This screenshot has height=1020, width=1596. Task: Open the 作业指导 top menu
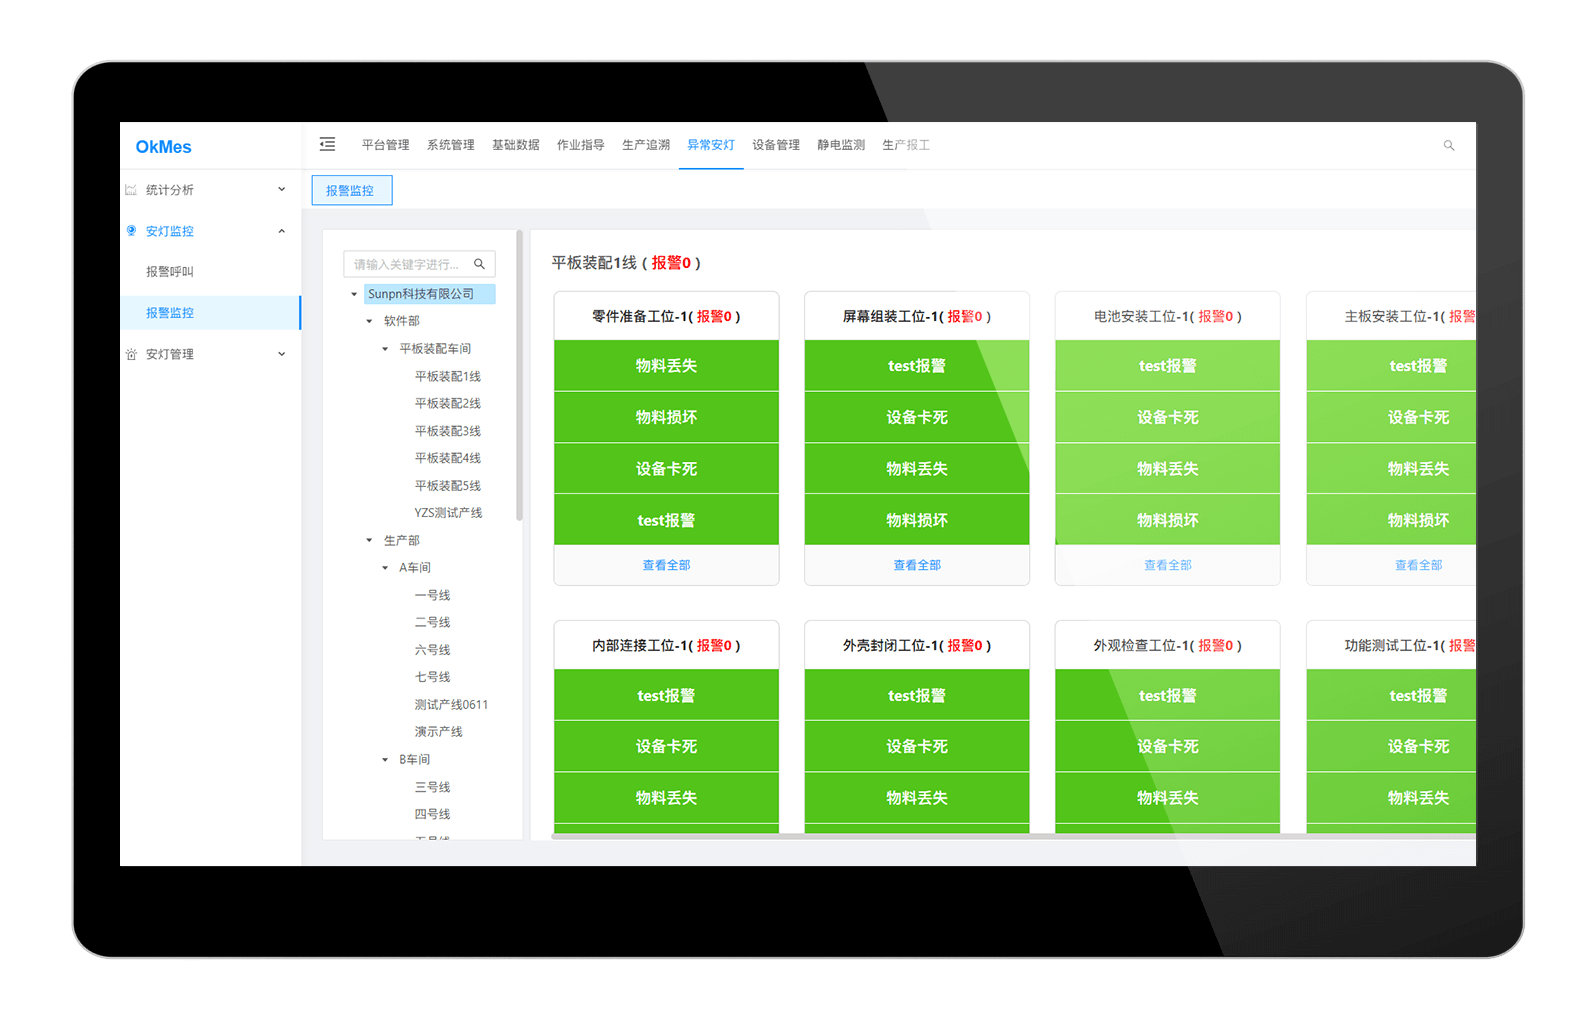pyautogui.click(x=580, y=145)
